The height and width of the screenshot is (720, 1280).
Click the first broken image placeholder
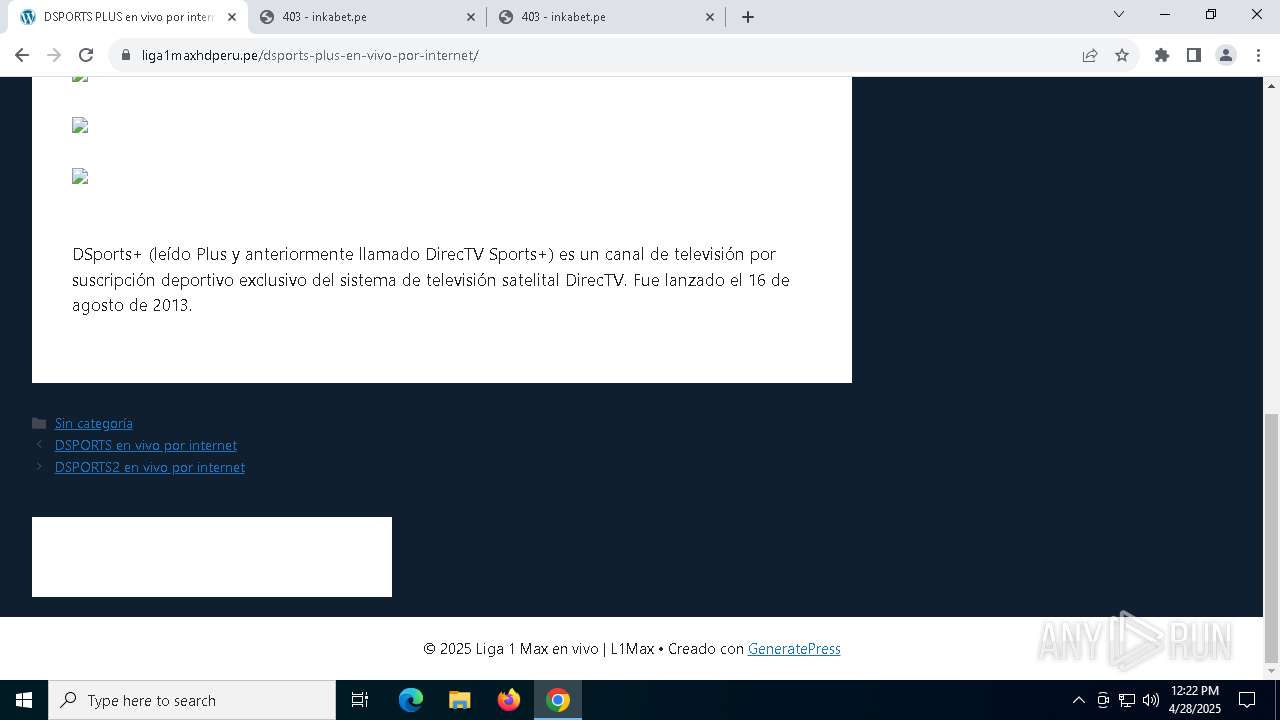pos(80,78)
